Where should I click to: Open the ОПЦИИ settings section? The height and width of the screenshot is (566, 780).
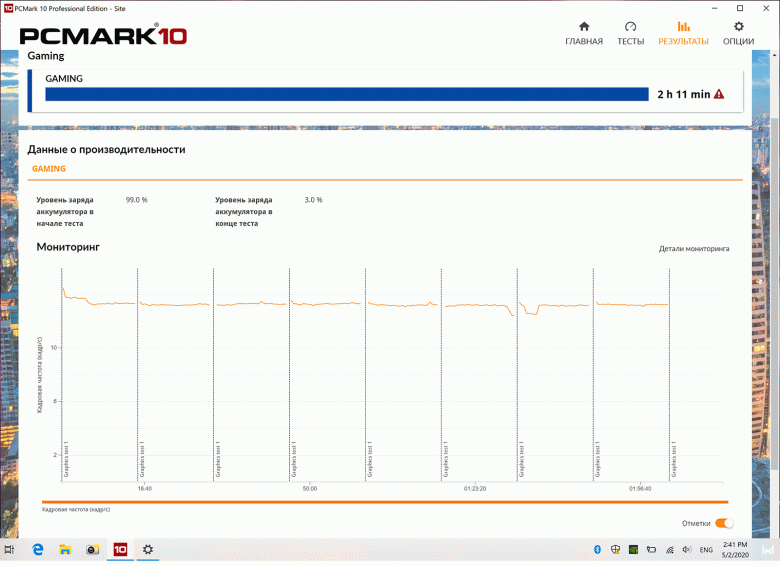coord(738,33)
